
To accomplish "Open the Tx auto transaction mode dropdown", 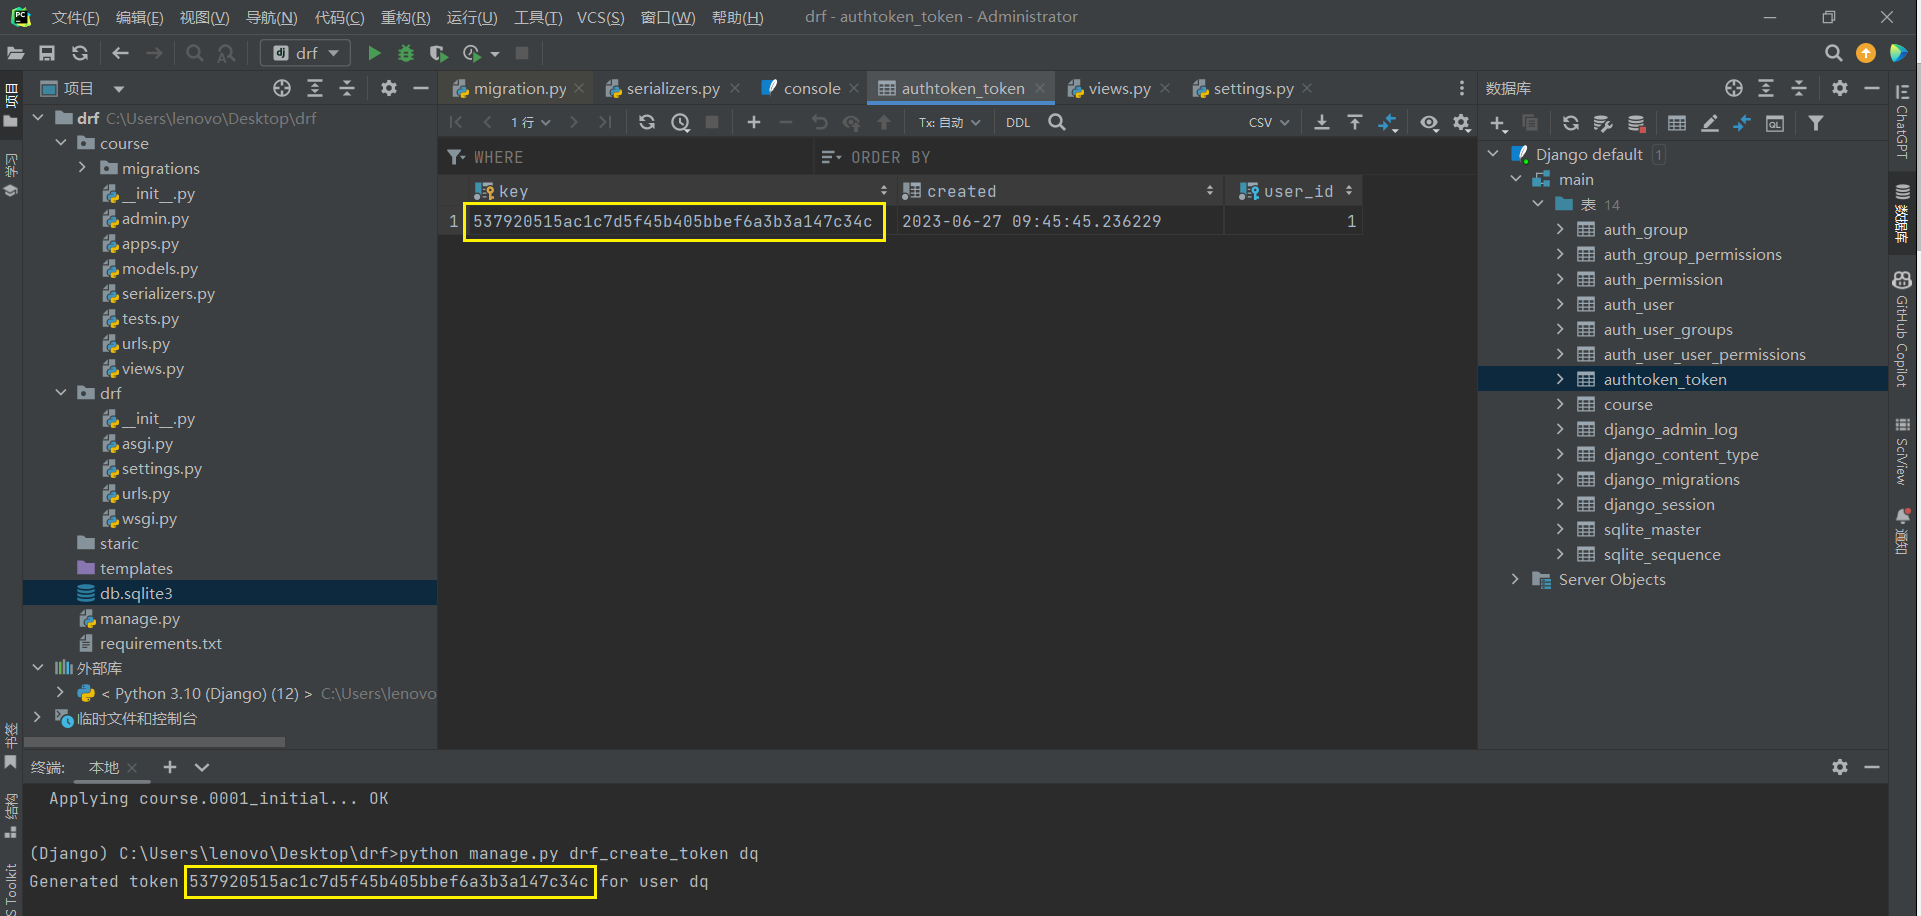I will click(949, 122).
